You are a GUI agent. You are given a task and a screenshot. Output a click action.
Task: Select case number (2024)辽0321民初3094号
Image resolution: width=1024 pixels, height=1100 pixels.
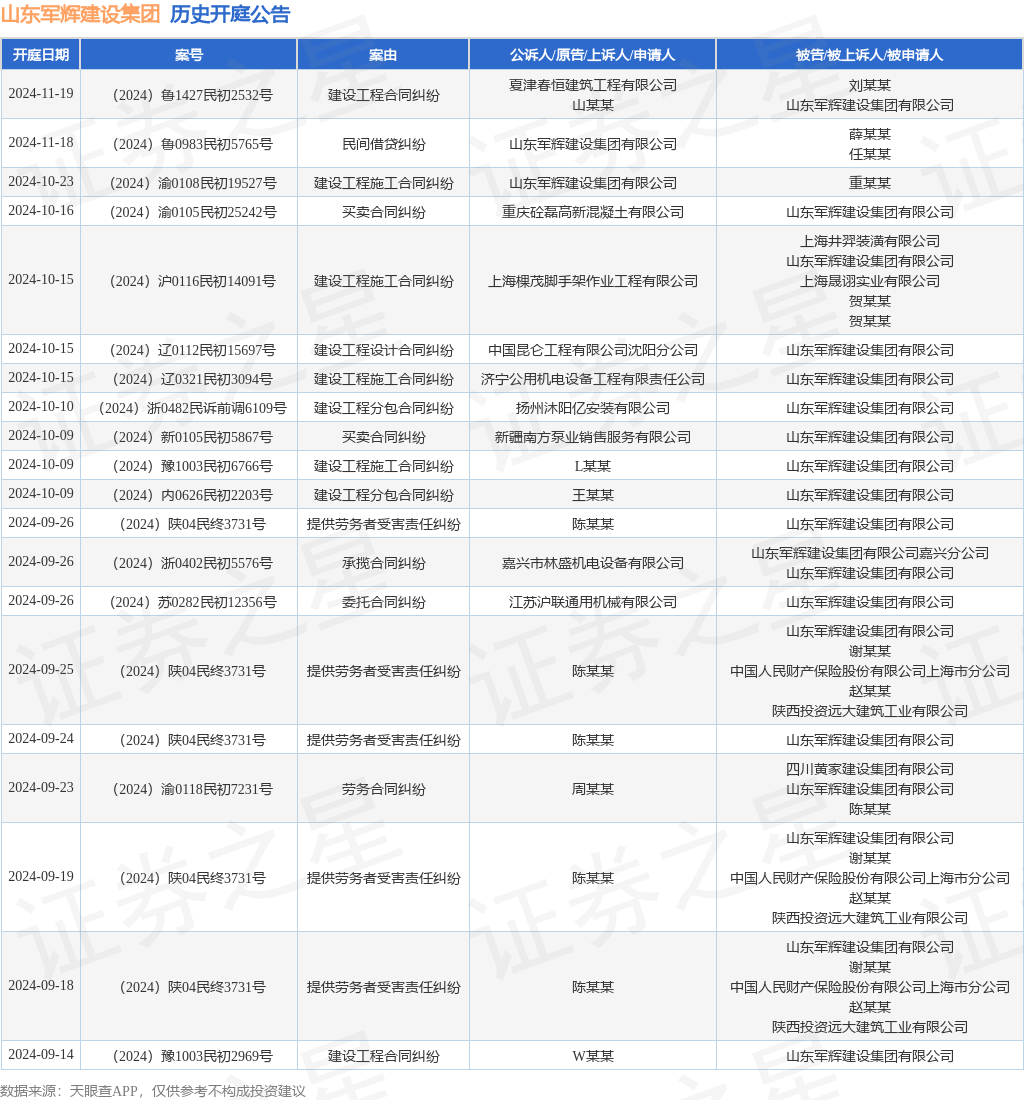click(x=192, y=380)
